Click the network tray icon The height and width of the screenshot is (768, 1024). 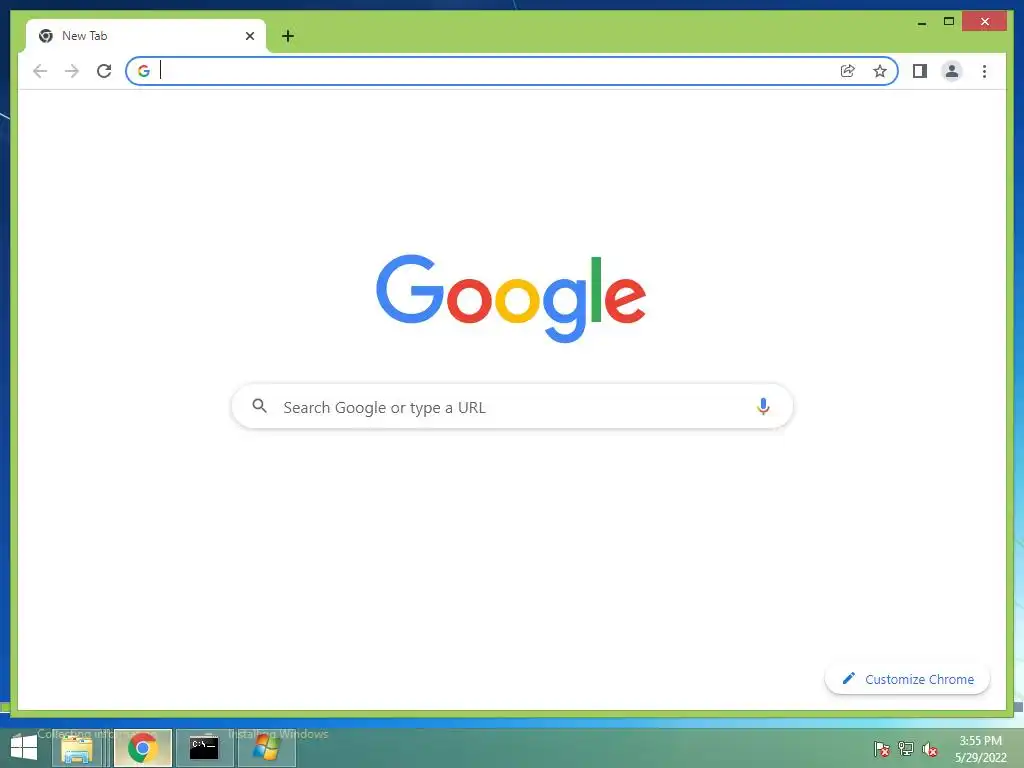coord(906,748)
